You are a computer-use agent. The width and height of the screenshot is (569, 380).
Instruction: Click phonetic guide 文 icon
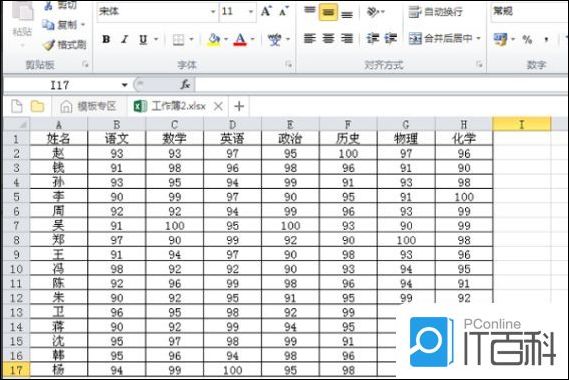274,39
